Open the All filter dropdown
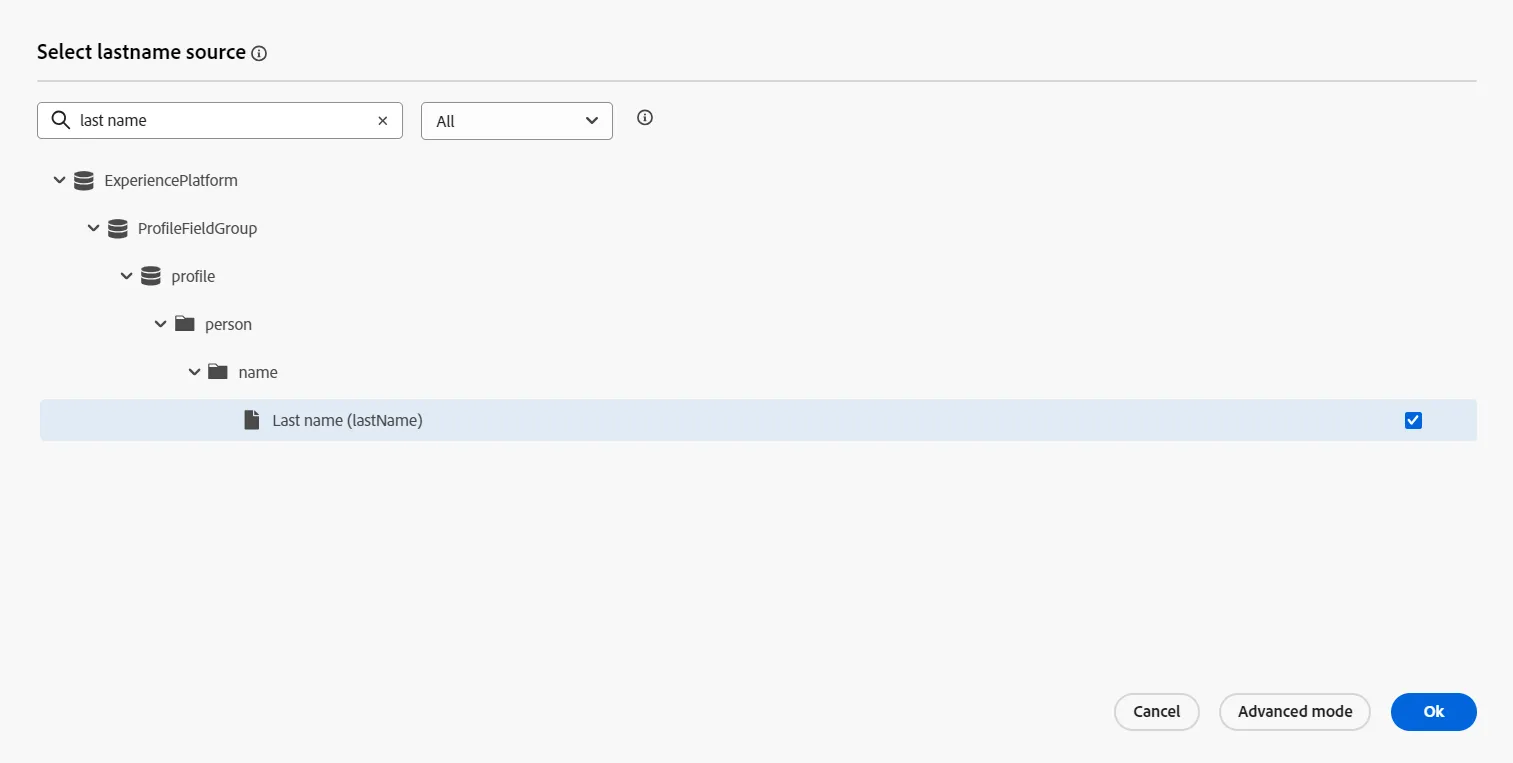The image size is (1513, 763). point(517,120)
